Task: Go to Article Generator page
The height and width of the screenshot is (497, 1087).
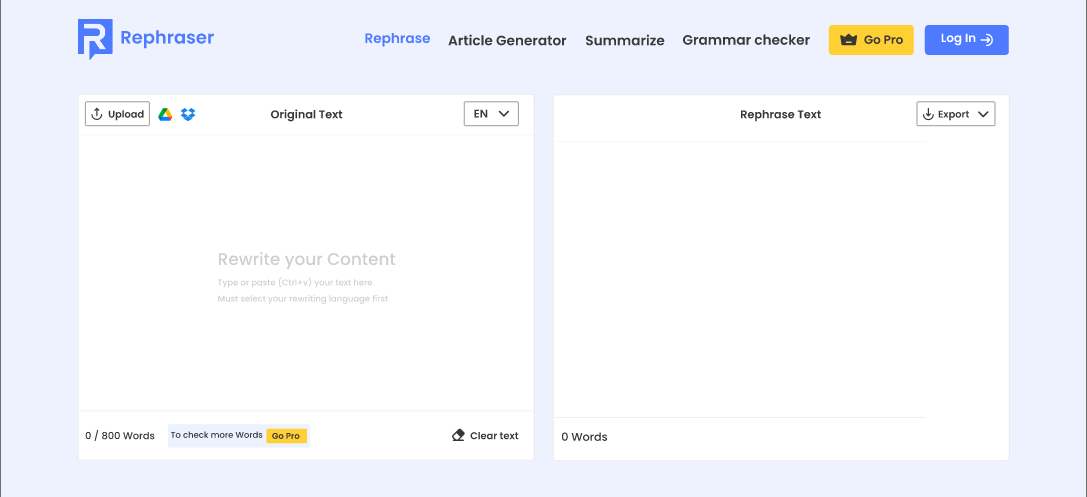Action: 507,41
